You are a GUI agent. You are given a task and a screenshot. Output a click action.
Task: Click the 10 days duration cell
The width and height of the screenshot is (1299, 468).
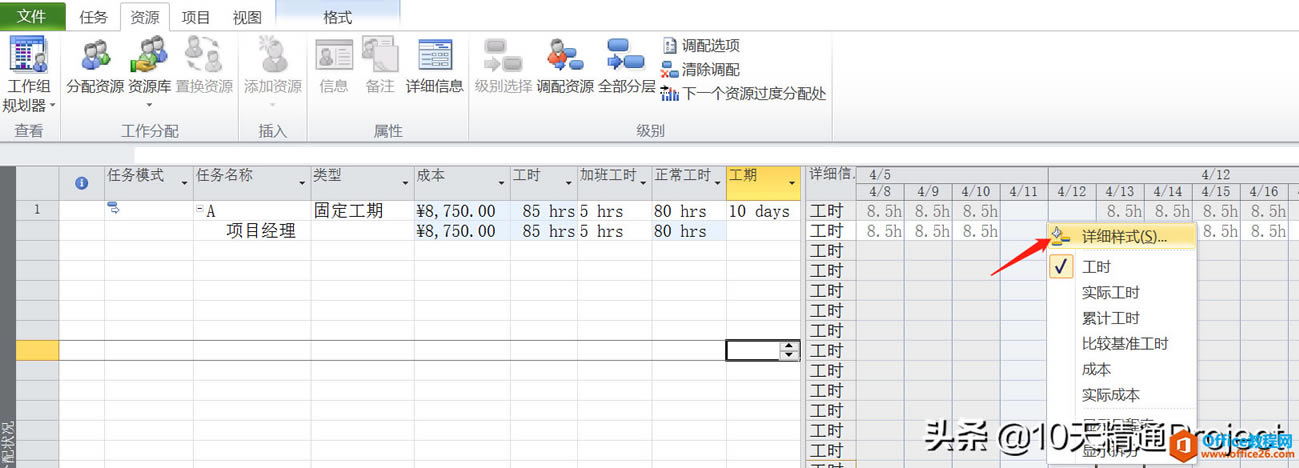pyautogui.click(x=763, y=211)
